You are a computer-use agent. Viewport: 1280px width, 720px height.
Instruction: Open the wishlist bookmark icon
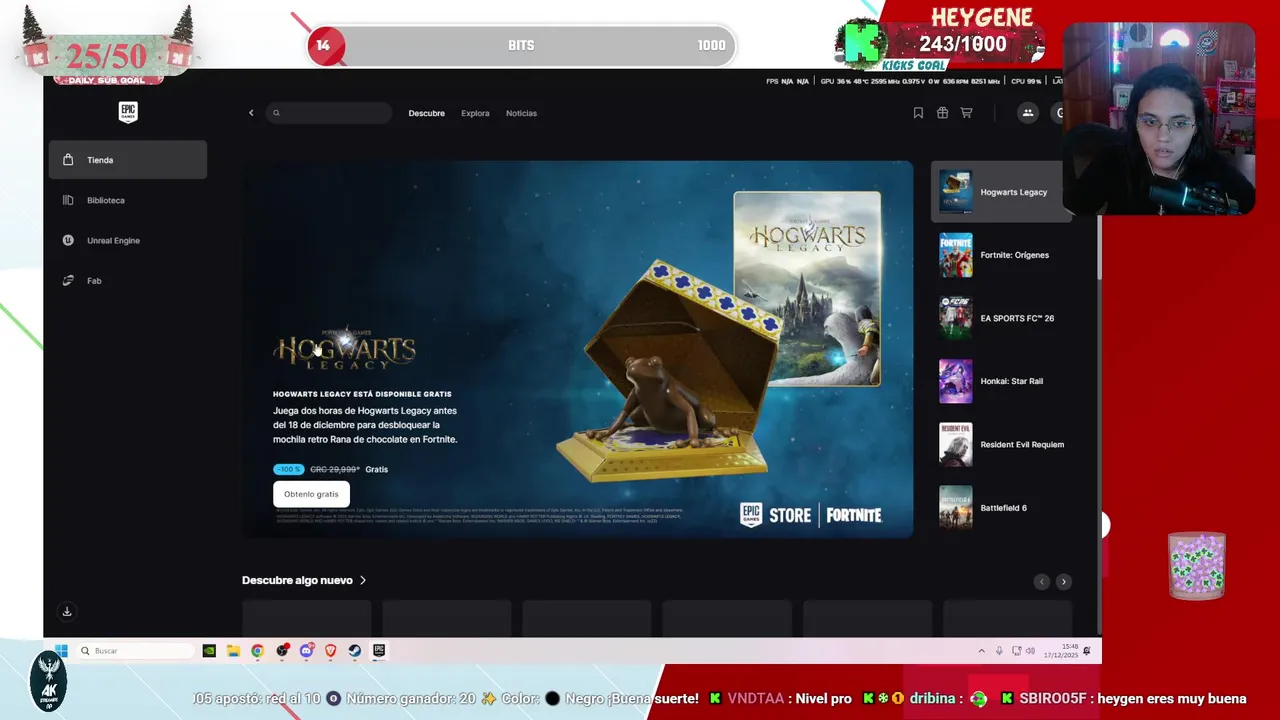click(918, 113)
